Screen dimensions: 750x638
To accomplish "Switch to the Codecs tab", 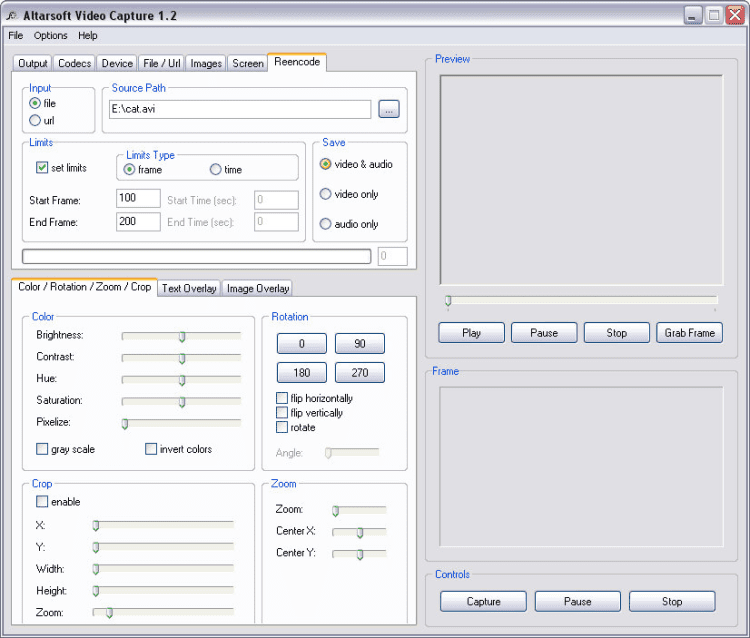I will [75, 63].
